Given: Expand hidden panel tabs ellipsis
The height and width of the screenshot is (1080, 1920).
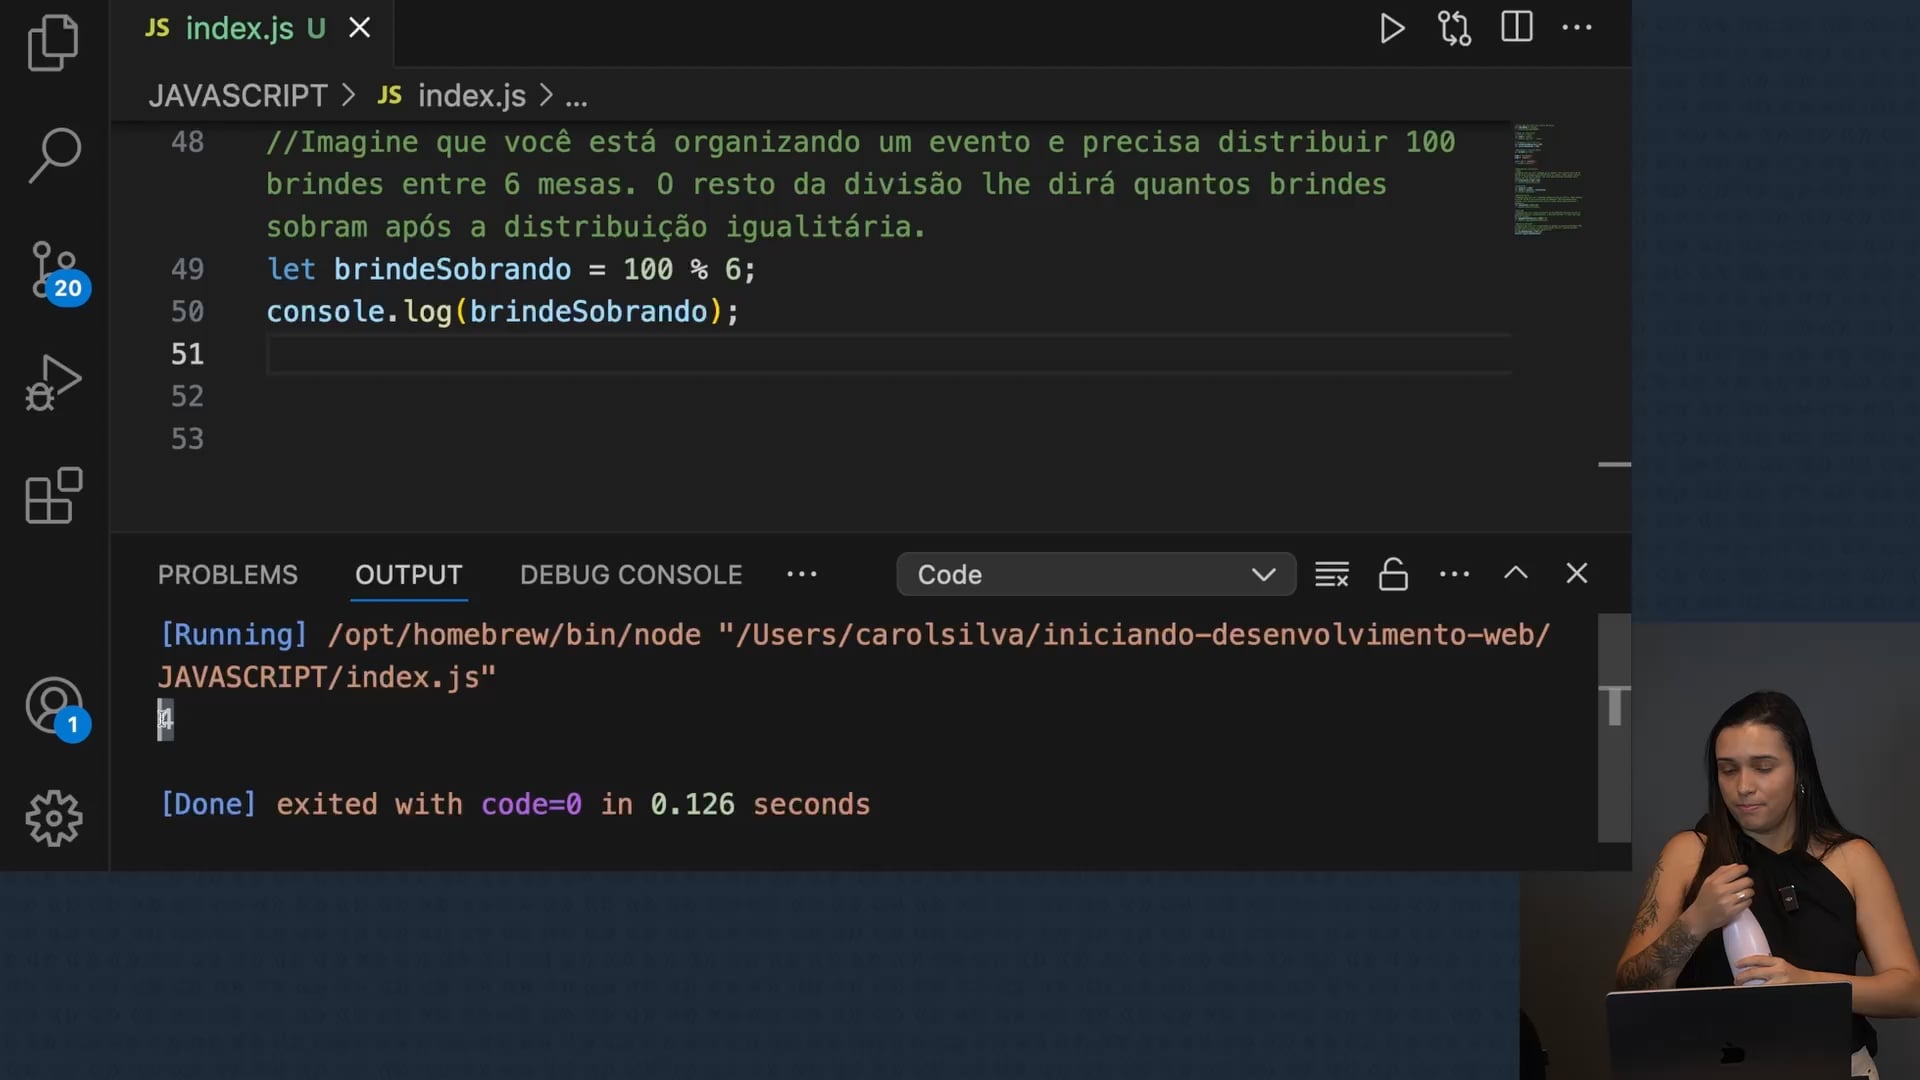Looking at the screenshot, I should coord(801,574).
